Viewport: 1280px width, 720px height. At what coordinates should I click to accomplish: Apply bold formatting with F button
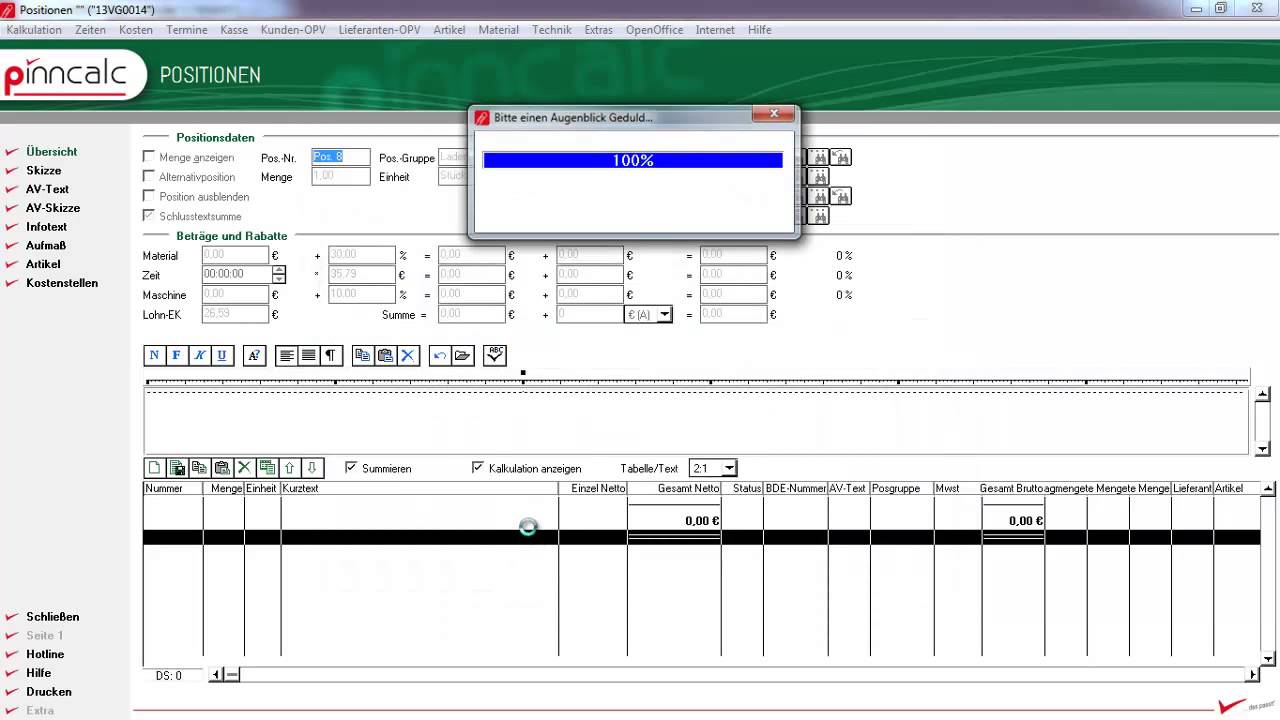(x=177, y=355)
